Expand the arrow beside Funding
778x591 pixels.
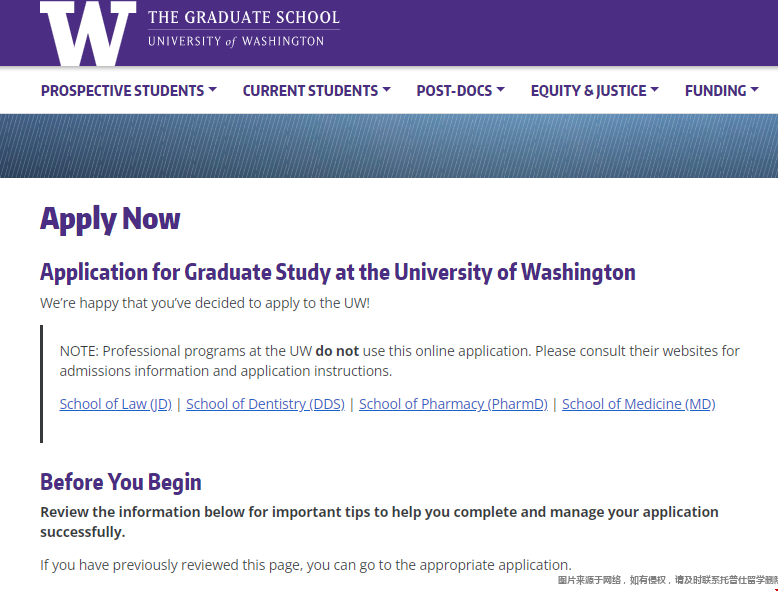coord(755,90)
